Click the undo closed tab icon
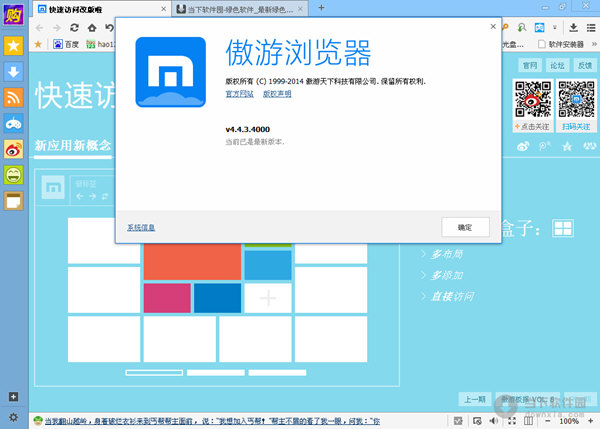 pos(109,28)
